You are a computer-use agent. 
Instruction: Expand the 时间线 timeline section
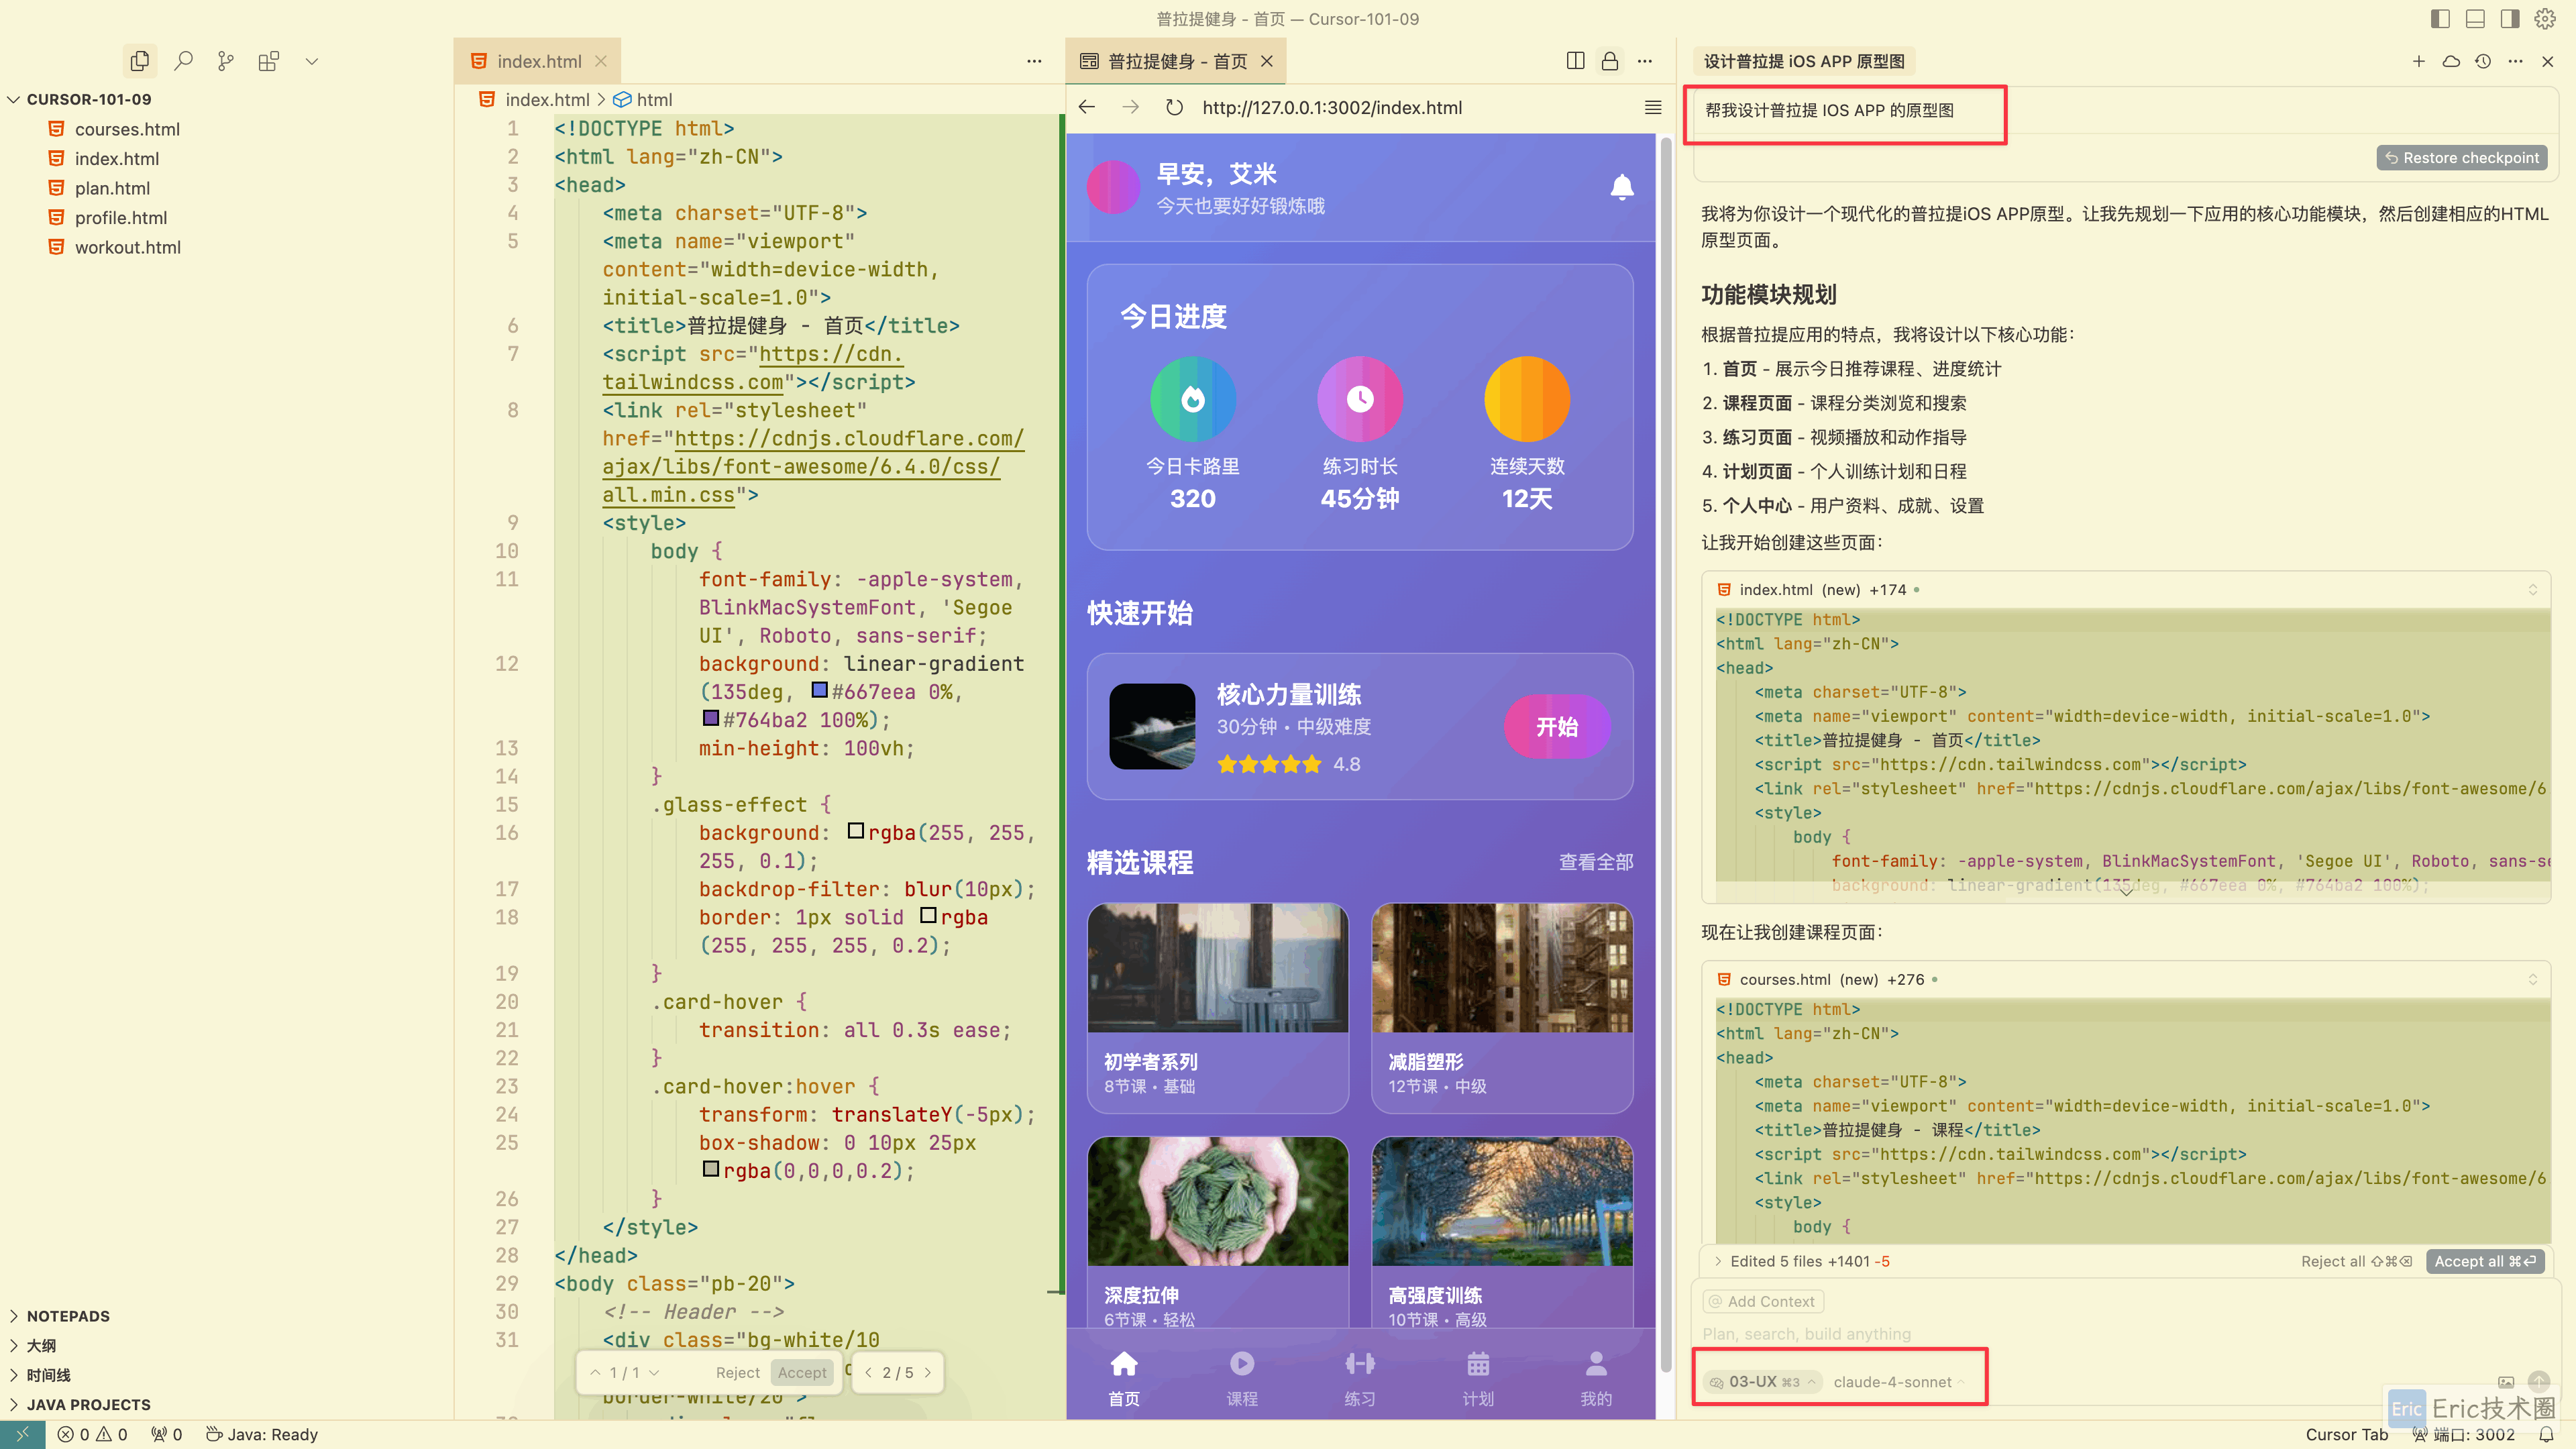[x=49, y=1375]
